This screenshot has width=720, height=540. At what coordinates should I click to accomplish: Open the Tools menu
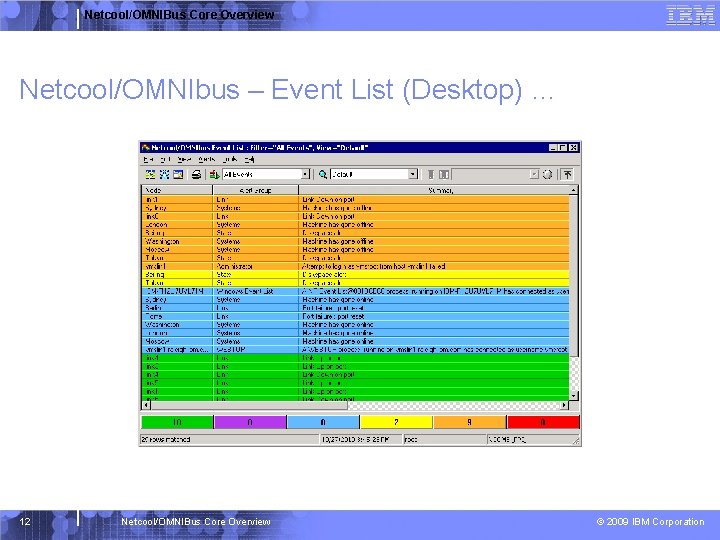230,159
